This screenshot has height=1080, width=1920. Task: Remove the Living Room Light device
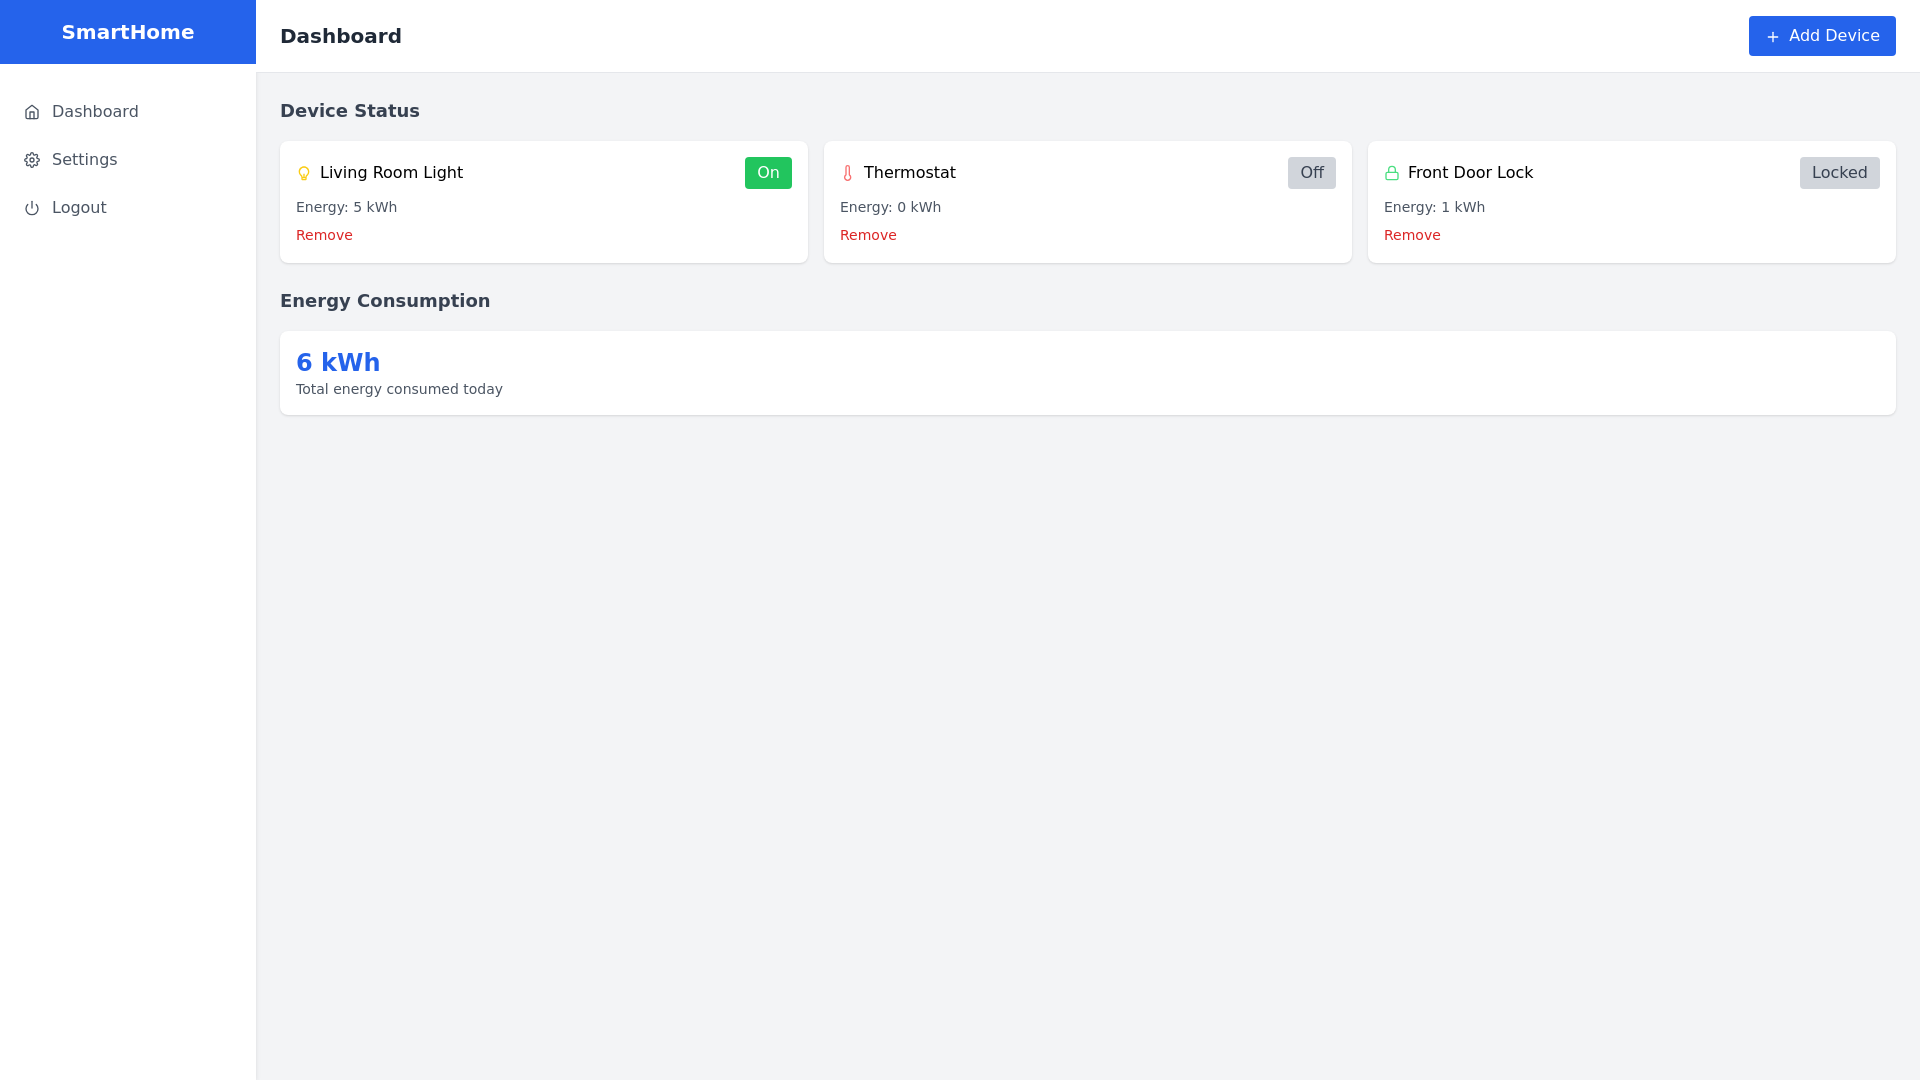pos(324,235)
